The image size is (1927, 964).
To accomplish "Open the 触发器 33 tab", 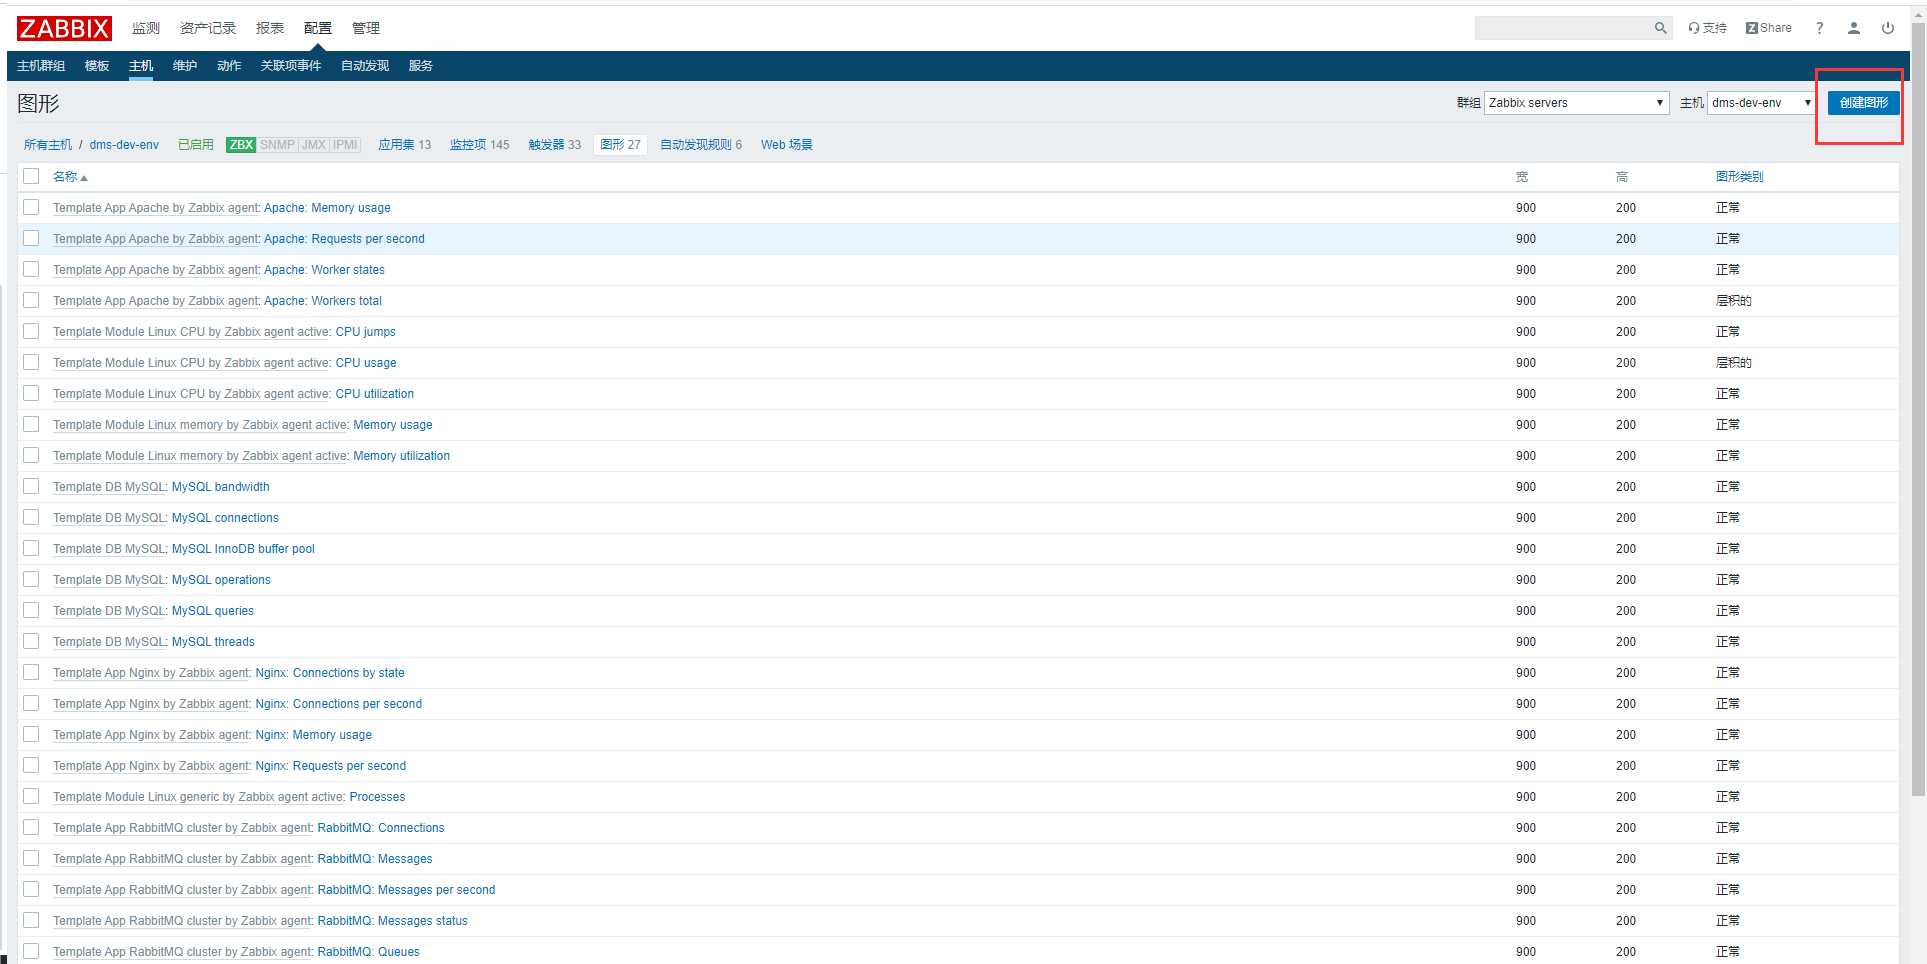I will pyautogui.click(x=555, y=145).
